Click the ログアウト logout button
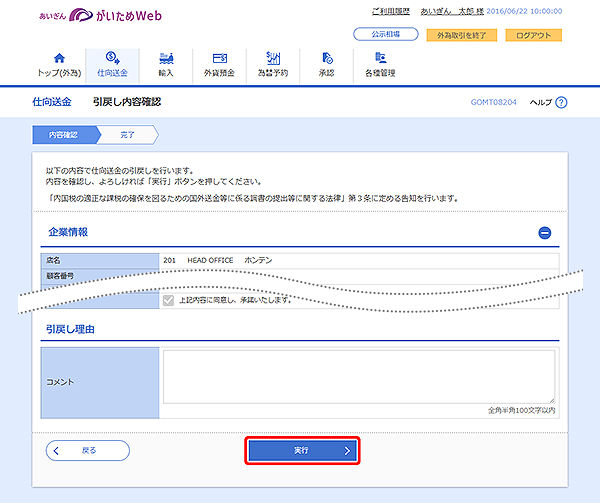Image resolution: width=600 pixels, height=503 pixels. point(532,35)
